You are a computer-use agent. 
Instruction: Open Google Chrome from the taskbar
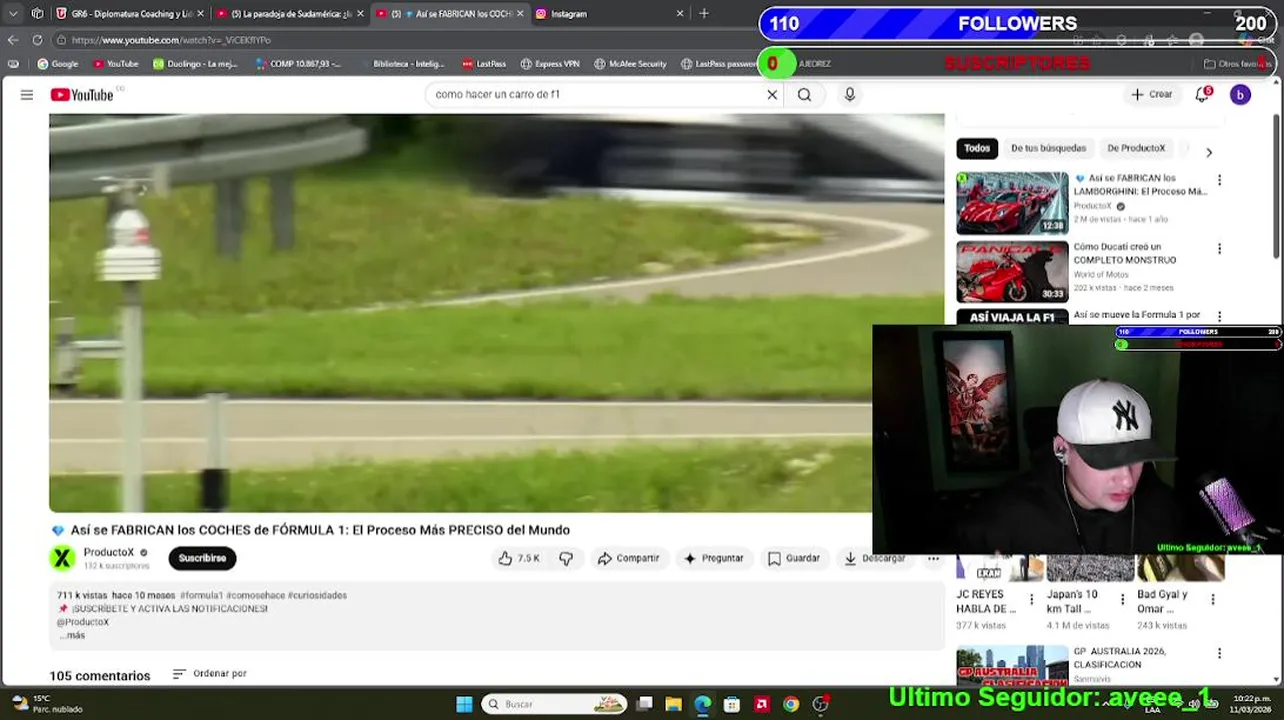click(791, 704)
